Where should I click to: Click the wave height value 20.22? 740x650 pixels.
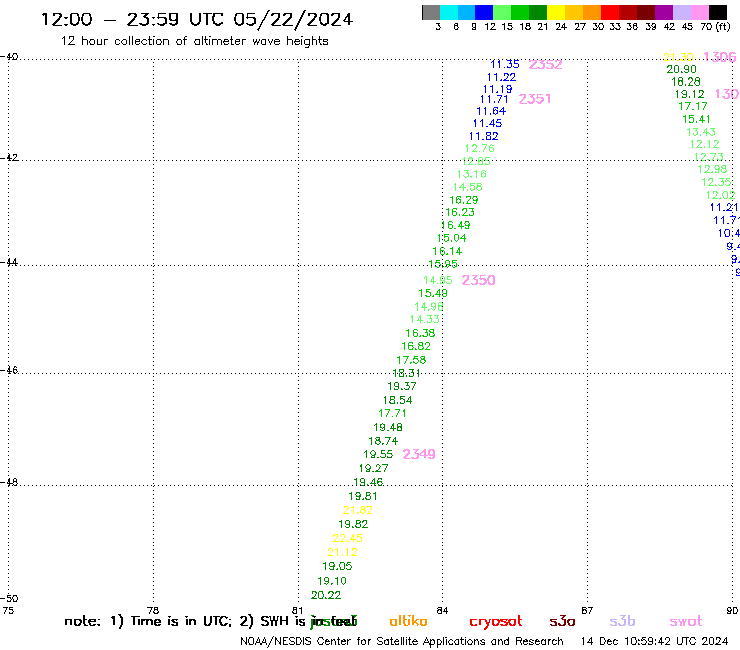[326, 596]
